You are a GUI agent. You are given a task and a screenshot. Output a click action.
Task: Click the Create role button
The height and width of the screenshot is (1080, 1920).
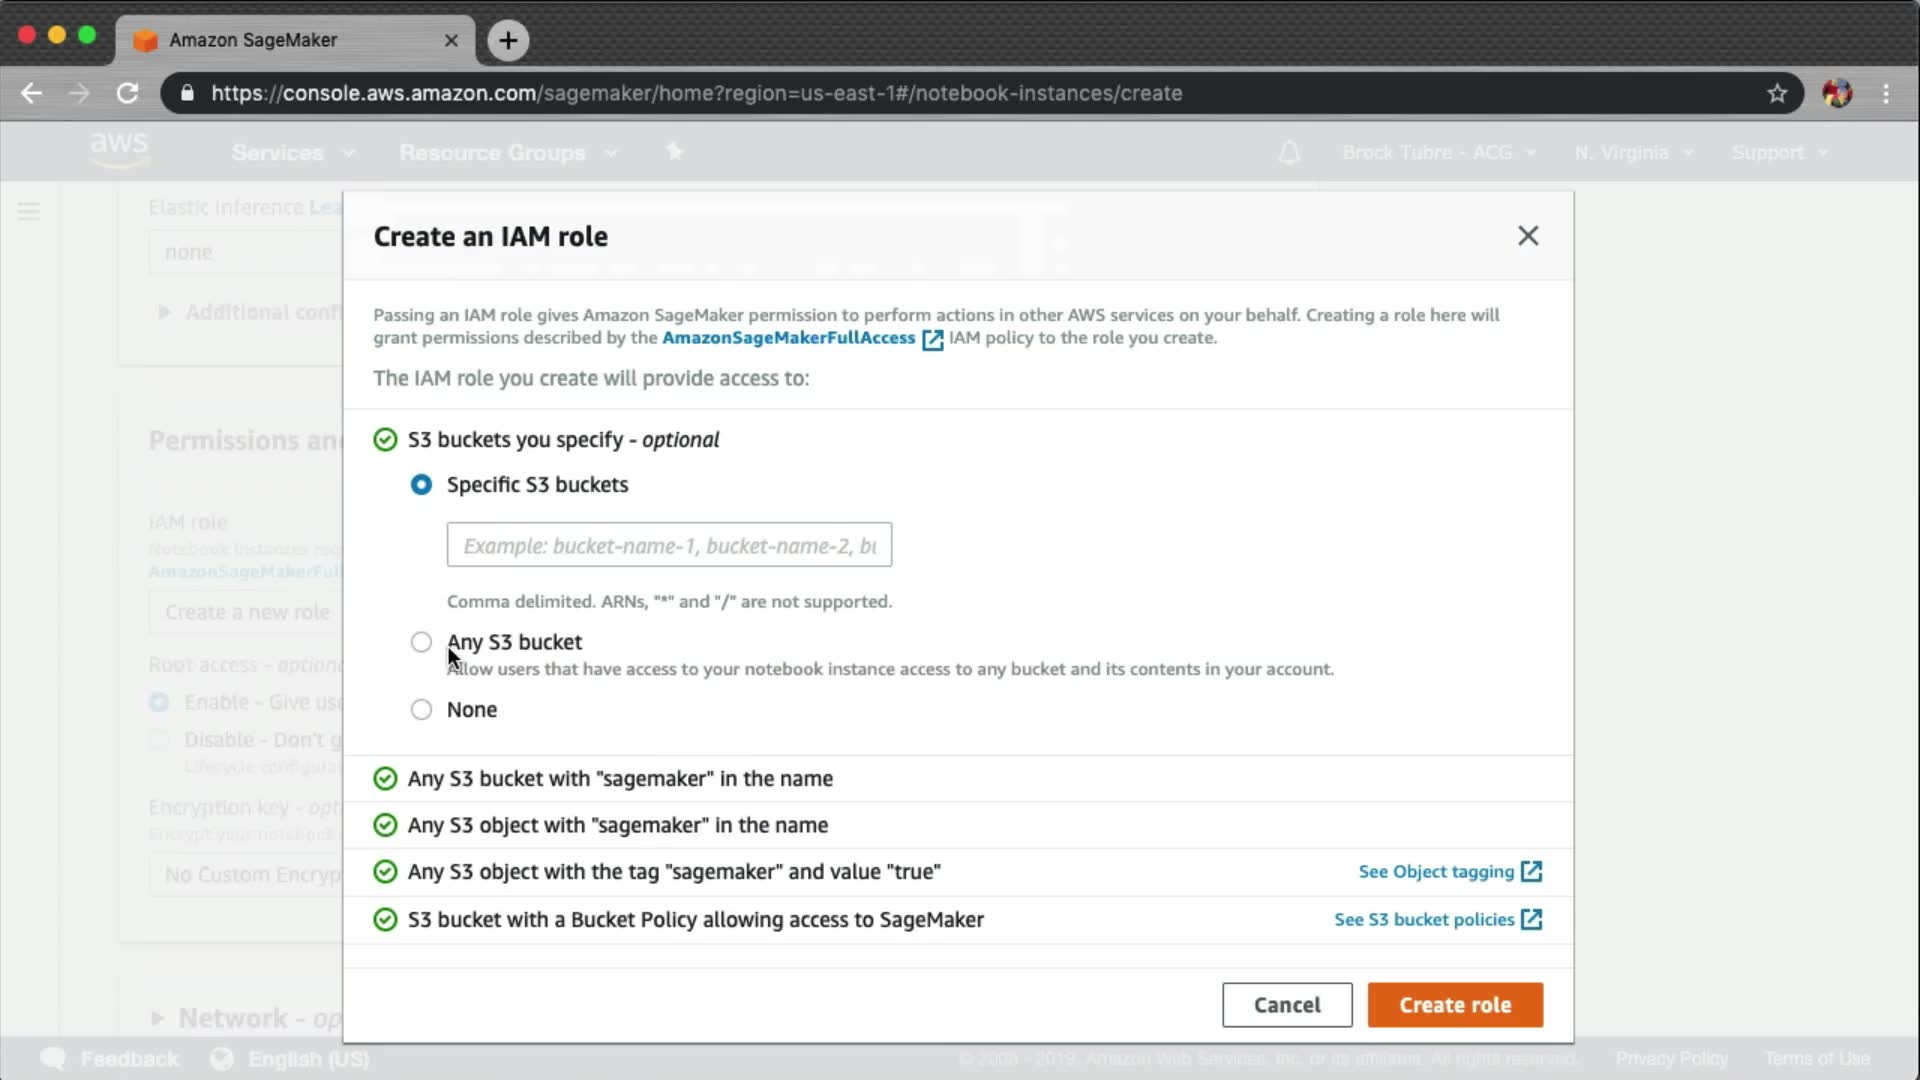[1454, 1005]
